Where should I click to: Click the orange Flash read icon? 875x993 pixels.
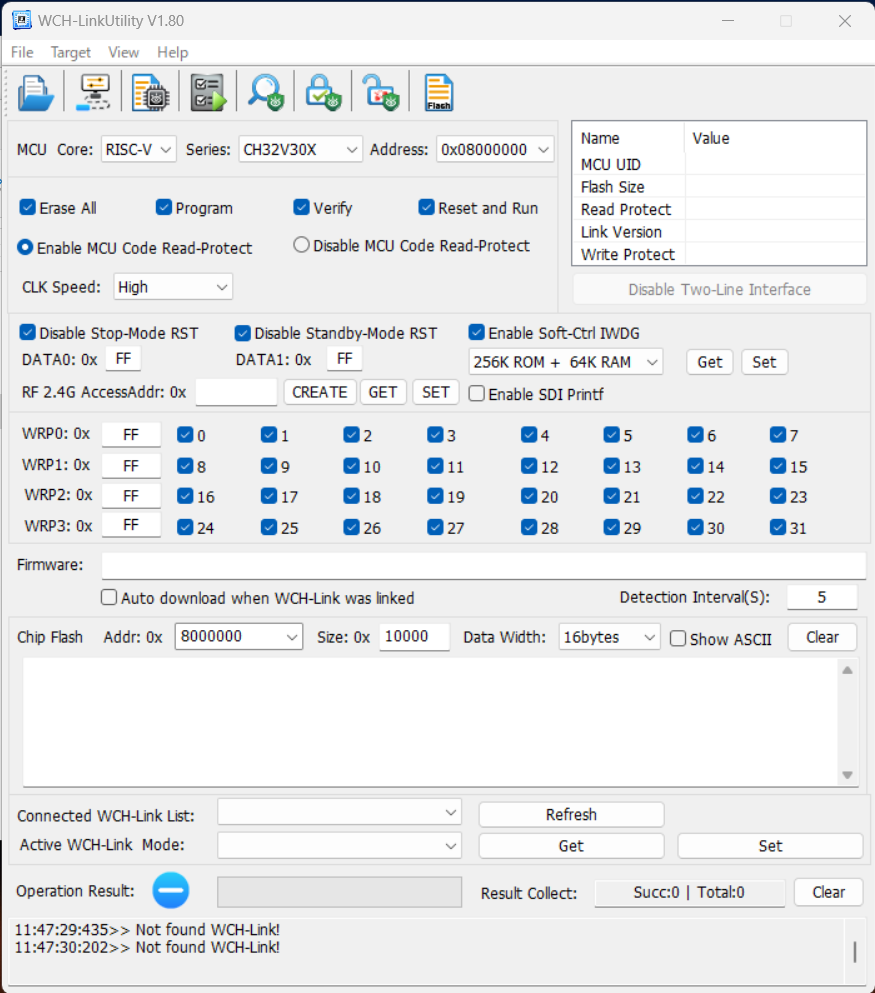(439, 92)
